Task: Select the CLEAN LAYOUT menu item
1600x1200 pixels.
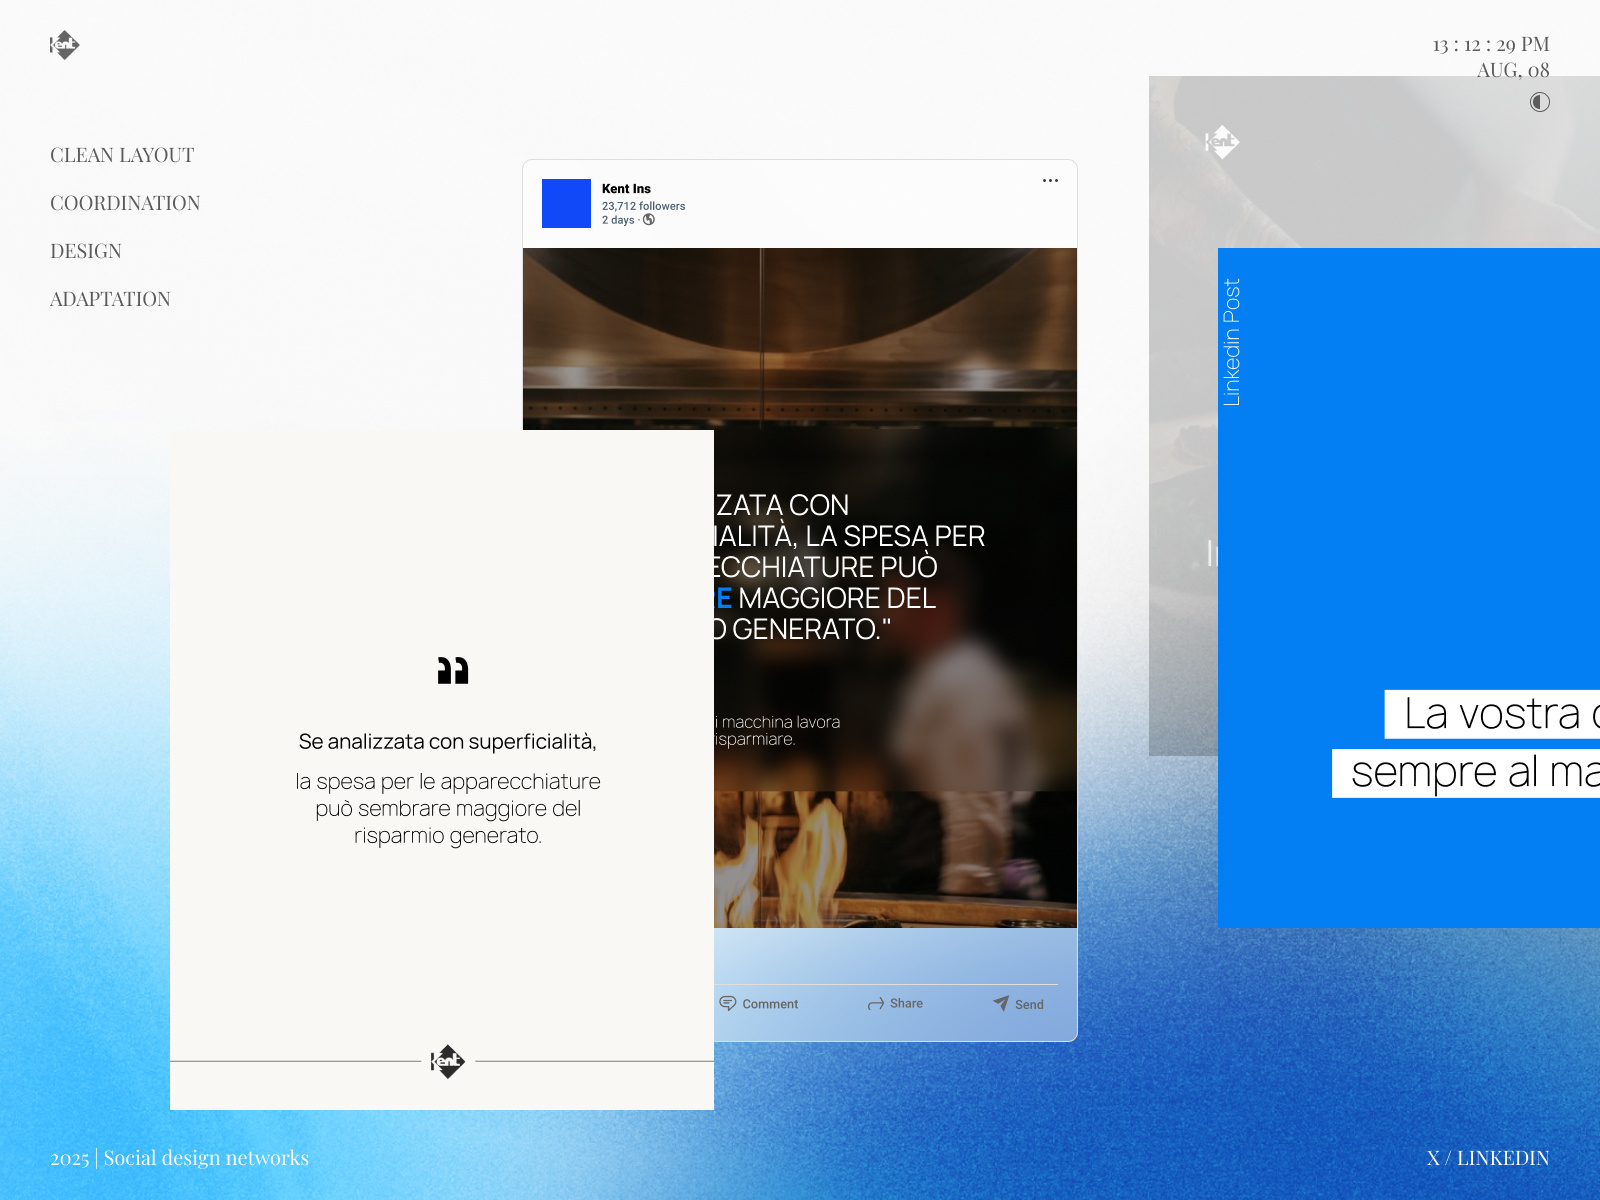Action: coord(122,155)
